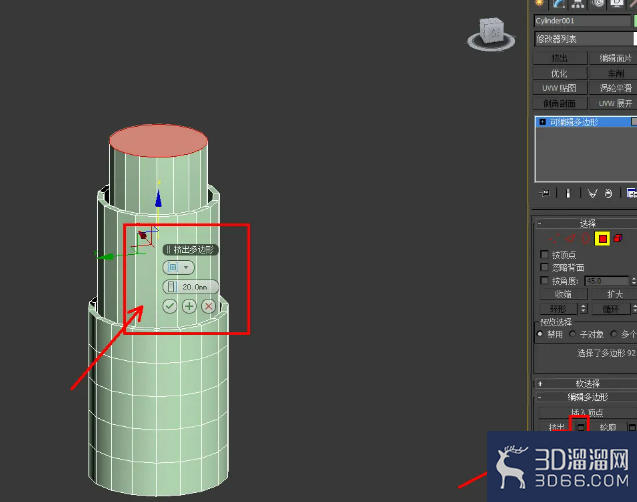Click the 倒角剖面 modifier button
The width and height of the screenshot is (637, 502).
point(560,103)
